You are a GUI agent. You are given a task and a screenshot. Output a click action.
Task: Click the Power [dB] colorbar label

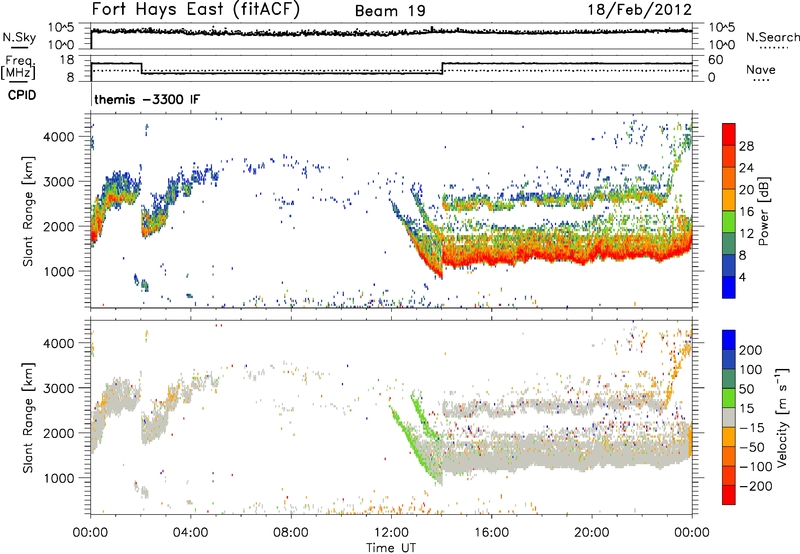[x=764, y=211]
